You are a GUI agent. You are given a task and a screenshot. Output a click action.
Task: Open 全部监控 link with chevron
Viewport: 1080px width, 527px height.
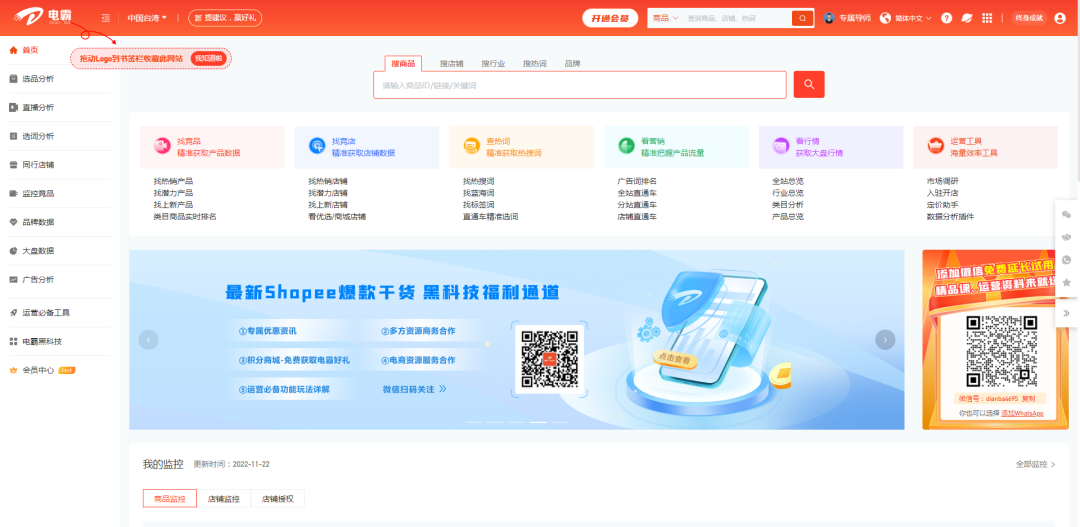coord(1035,464)
